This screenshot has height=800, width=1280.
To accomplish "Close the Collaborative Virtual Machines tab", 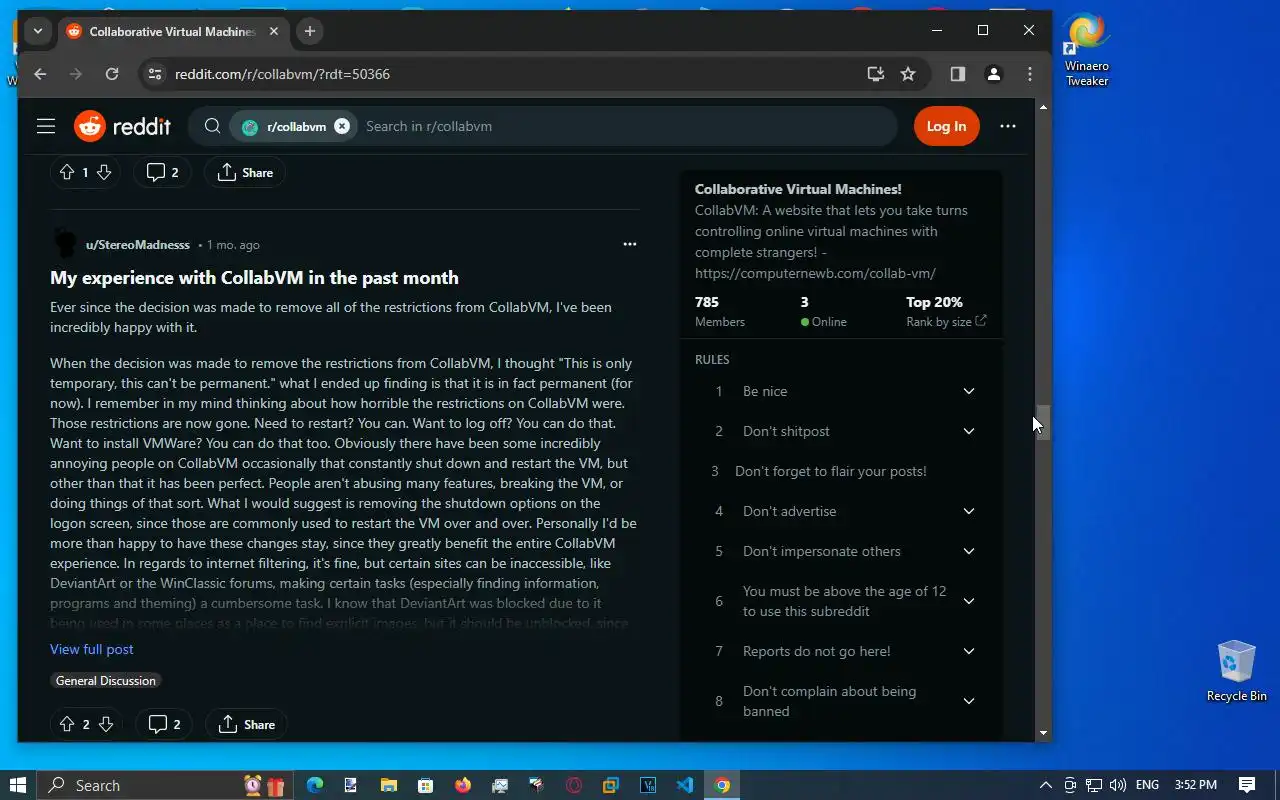I will (x=274, y=31).
